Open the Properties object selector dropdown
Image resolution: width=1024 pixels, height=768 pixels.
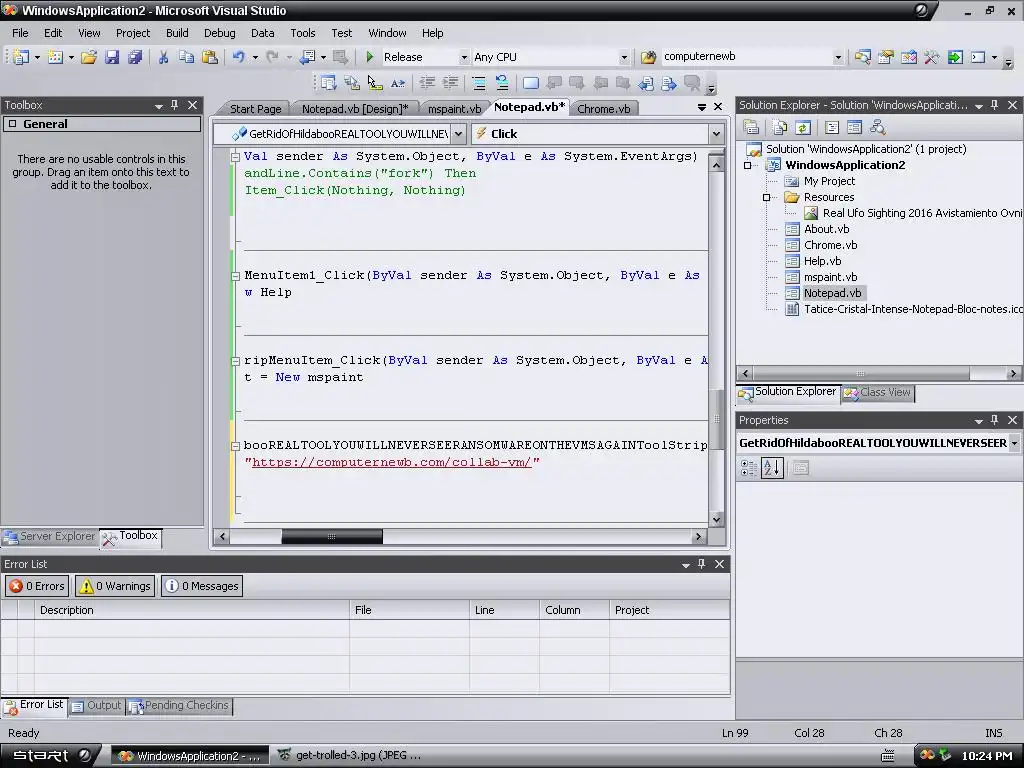pyautogui.click(x=1014, y=443)
